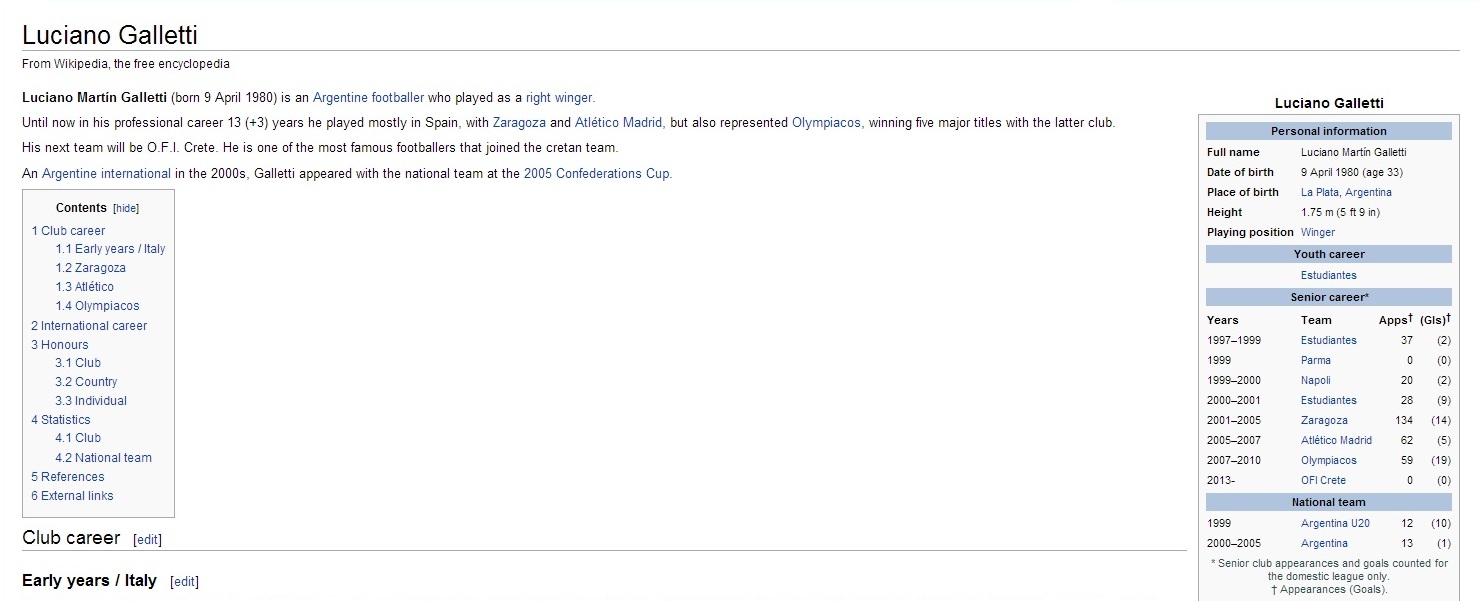Select the goals value '(19)' in Olympiacos row
The width and height of the screenshot is (1481, 601).
pos(1440,460)
